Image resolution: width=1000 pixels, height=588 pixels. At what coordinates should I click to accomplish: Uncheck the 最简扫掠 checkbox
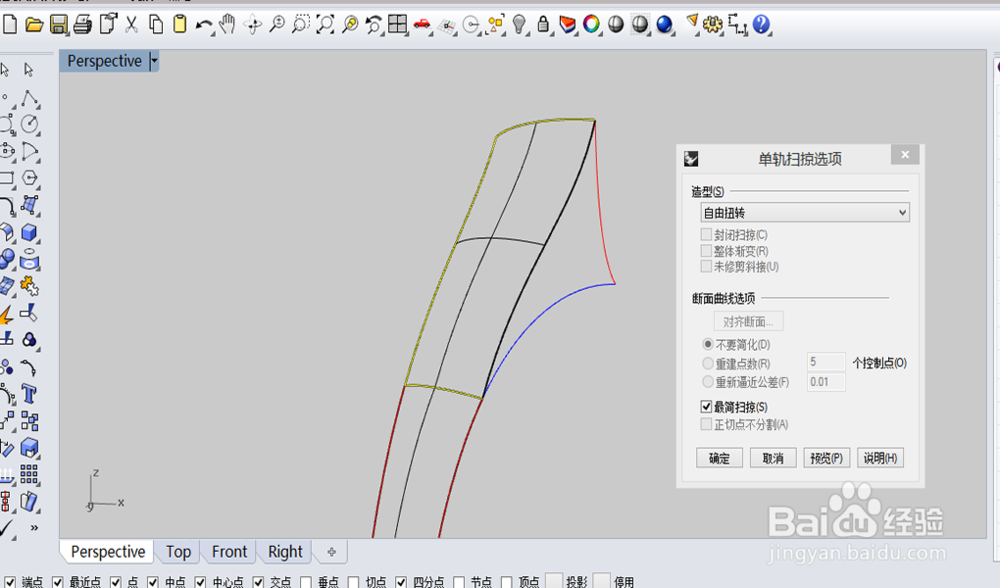pos(706,406)
